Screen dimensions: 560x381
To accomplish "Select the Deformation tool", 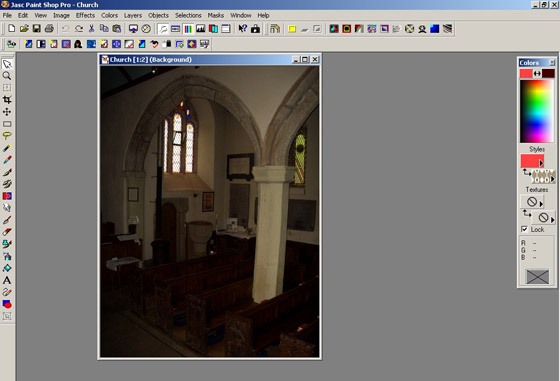I will coord(7,88).
